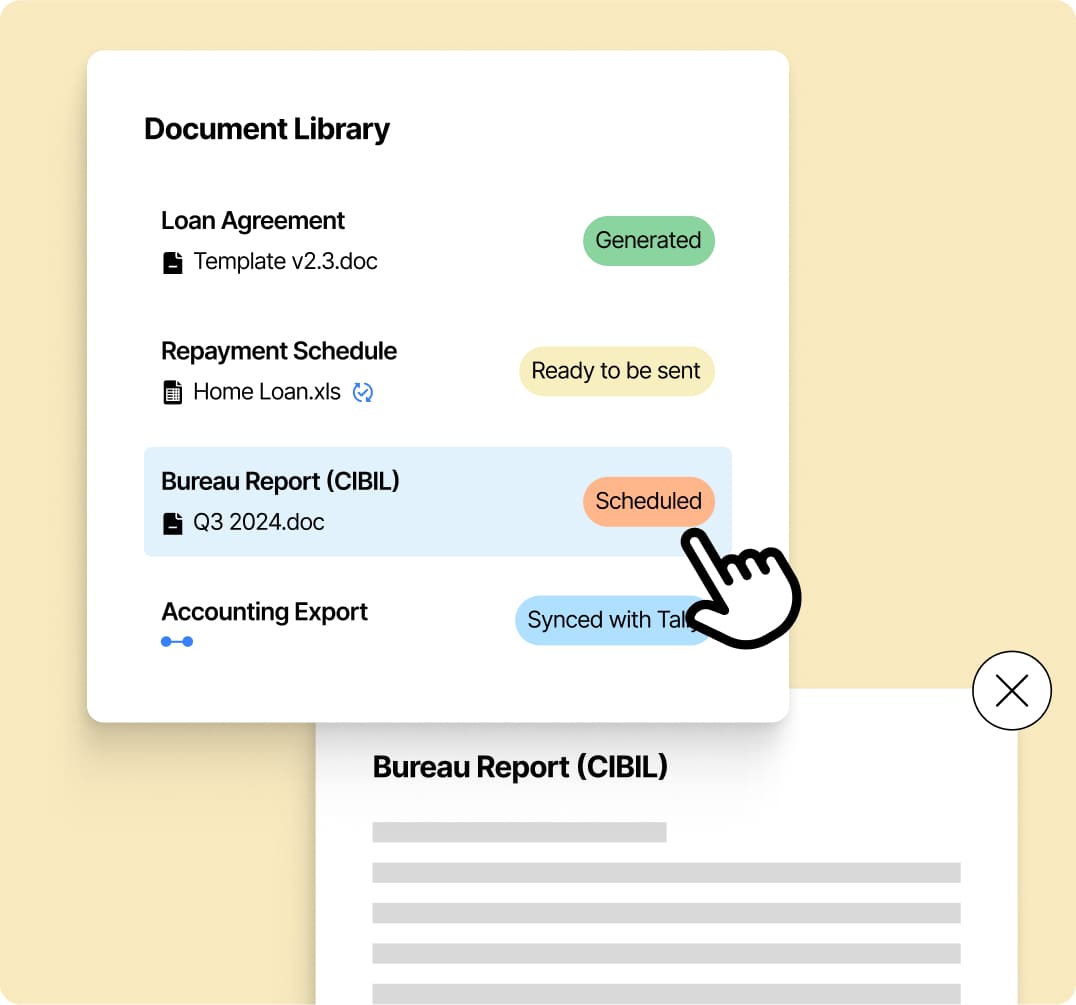
Task: Open the Q3 2024.doc file icon
Action: pyautogui.click(x=172, y=521)
